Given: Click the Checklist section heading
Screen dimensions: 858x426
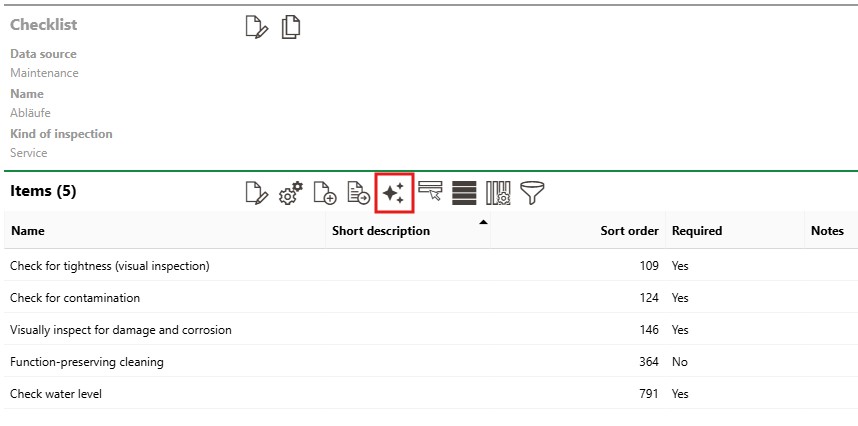Looking at the screenshot, I should [44, 25].
